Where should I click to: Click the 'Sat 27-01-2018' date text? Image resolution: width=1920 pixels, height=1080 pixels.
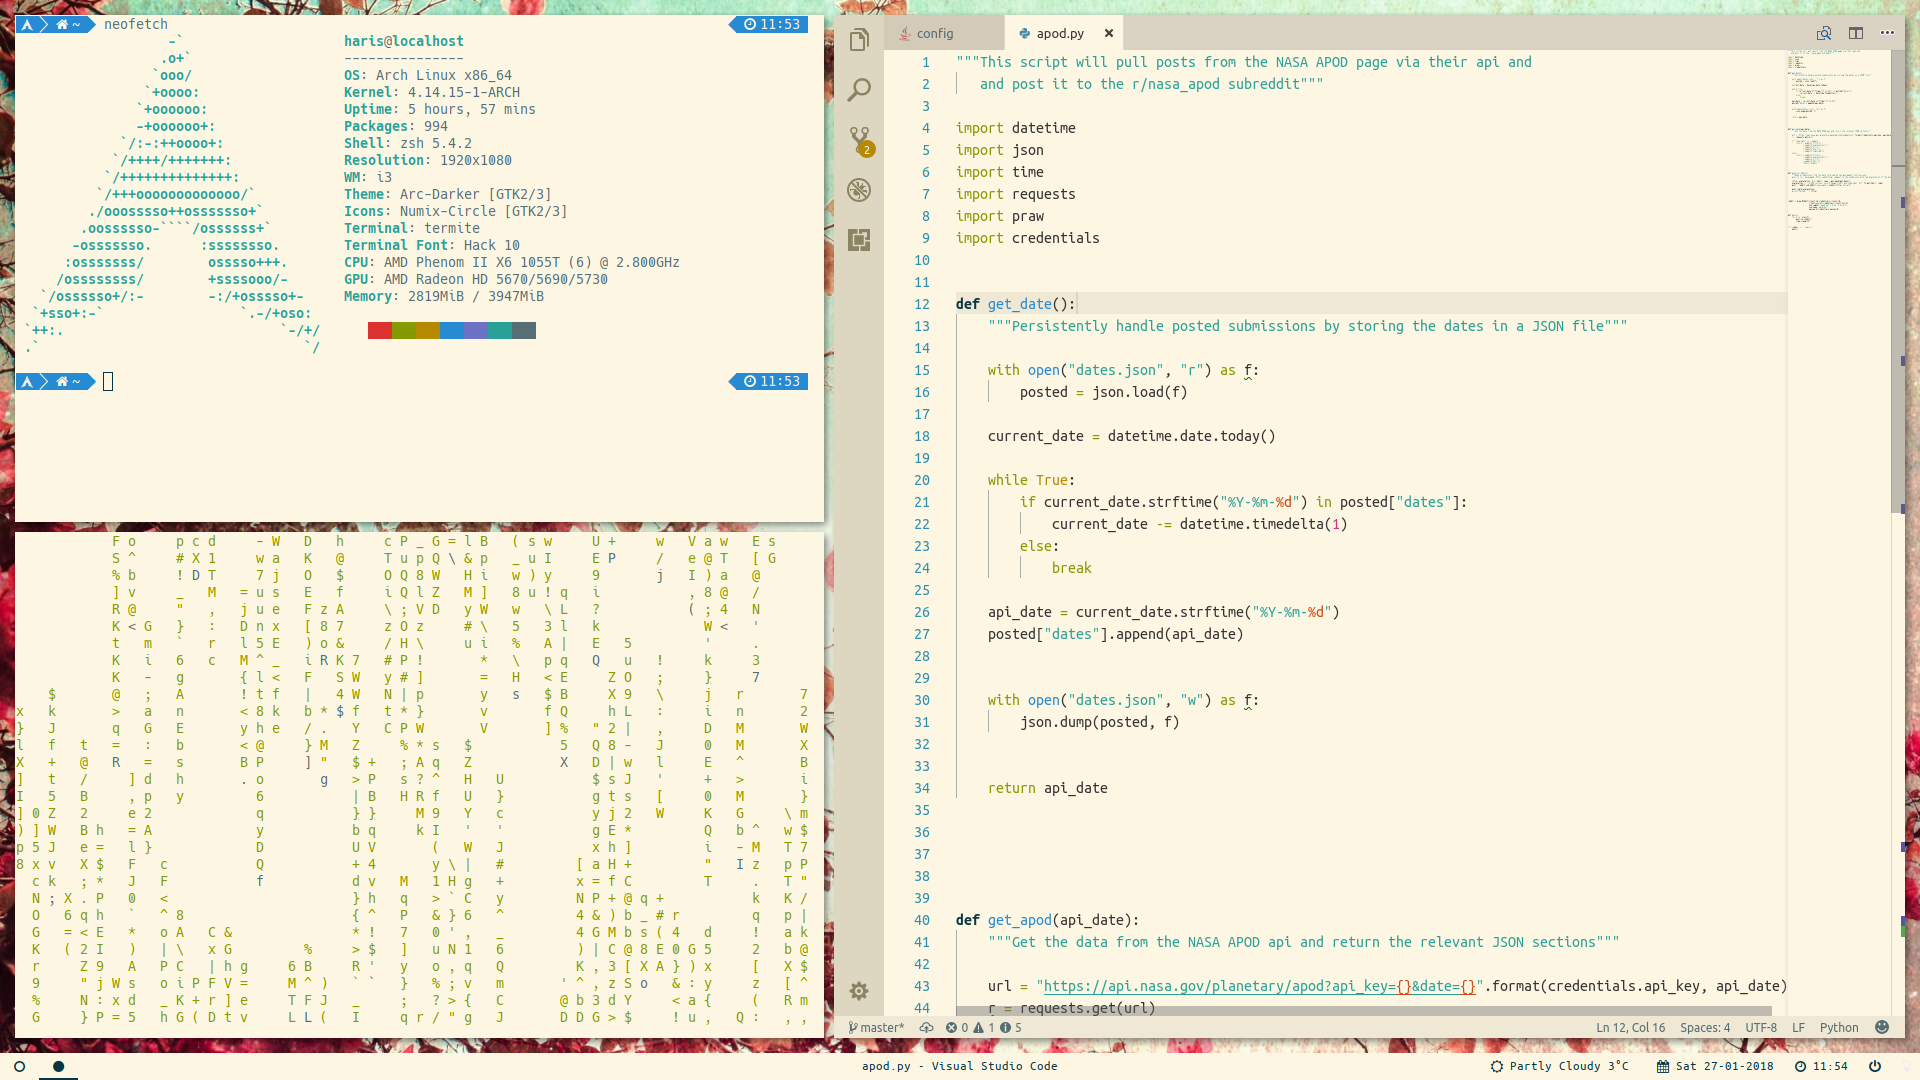[x=1725, y=1066]
